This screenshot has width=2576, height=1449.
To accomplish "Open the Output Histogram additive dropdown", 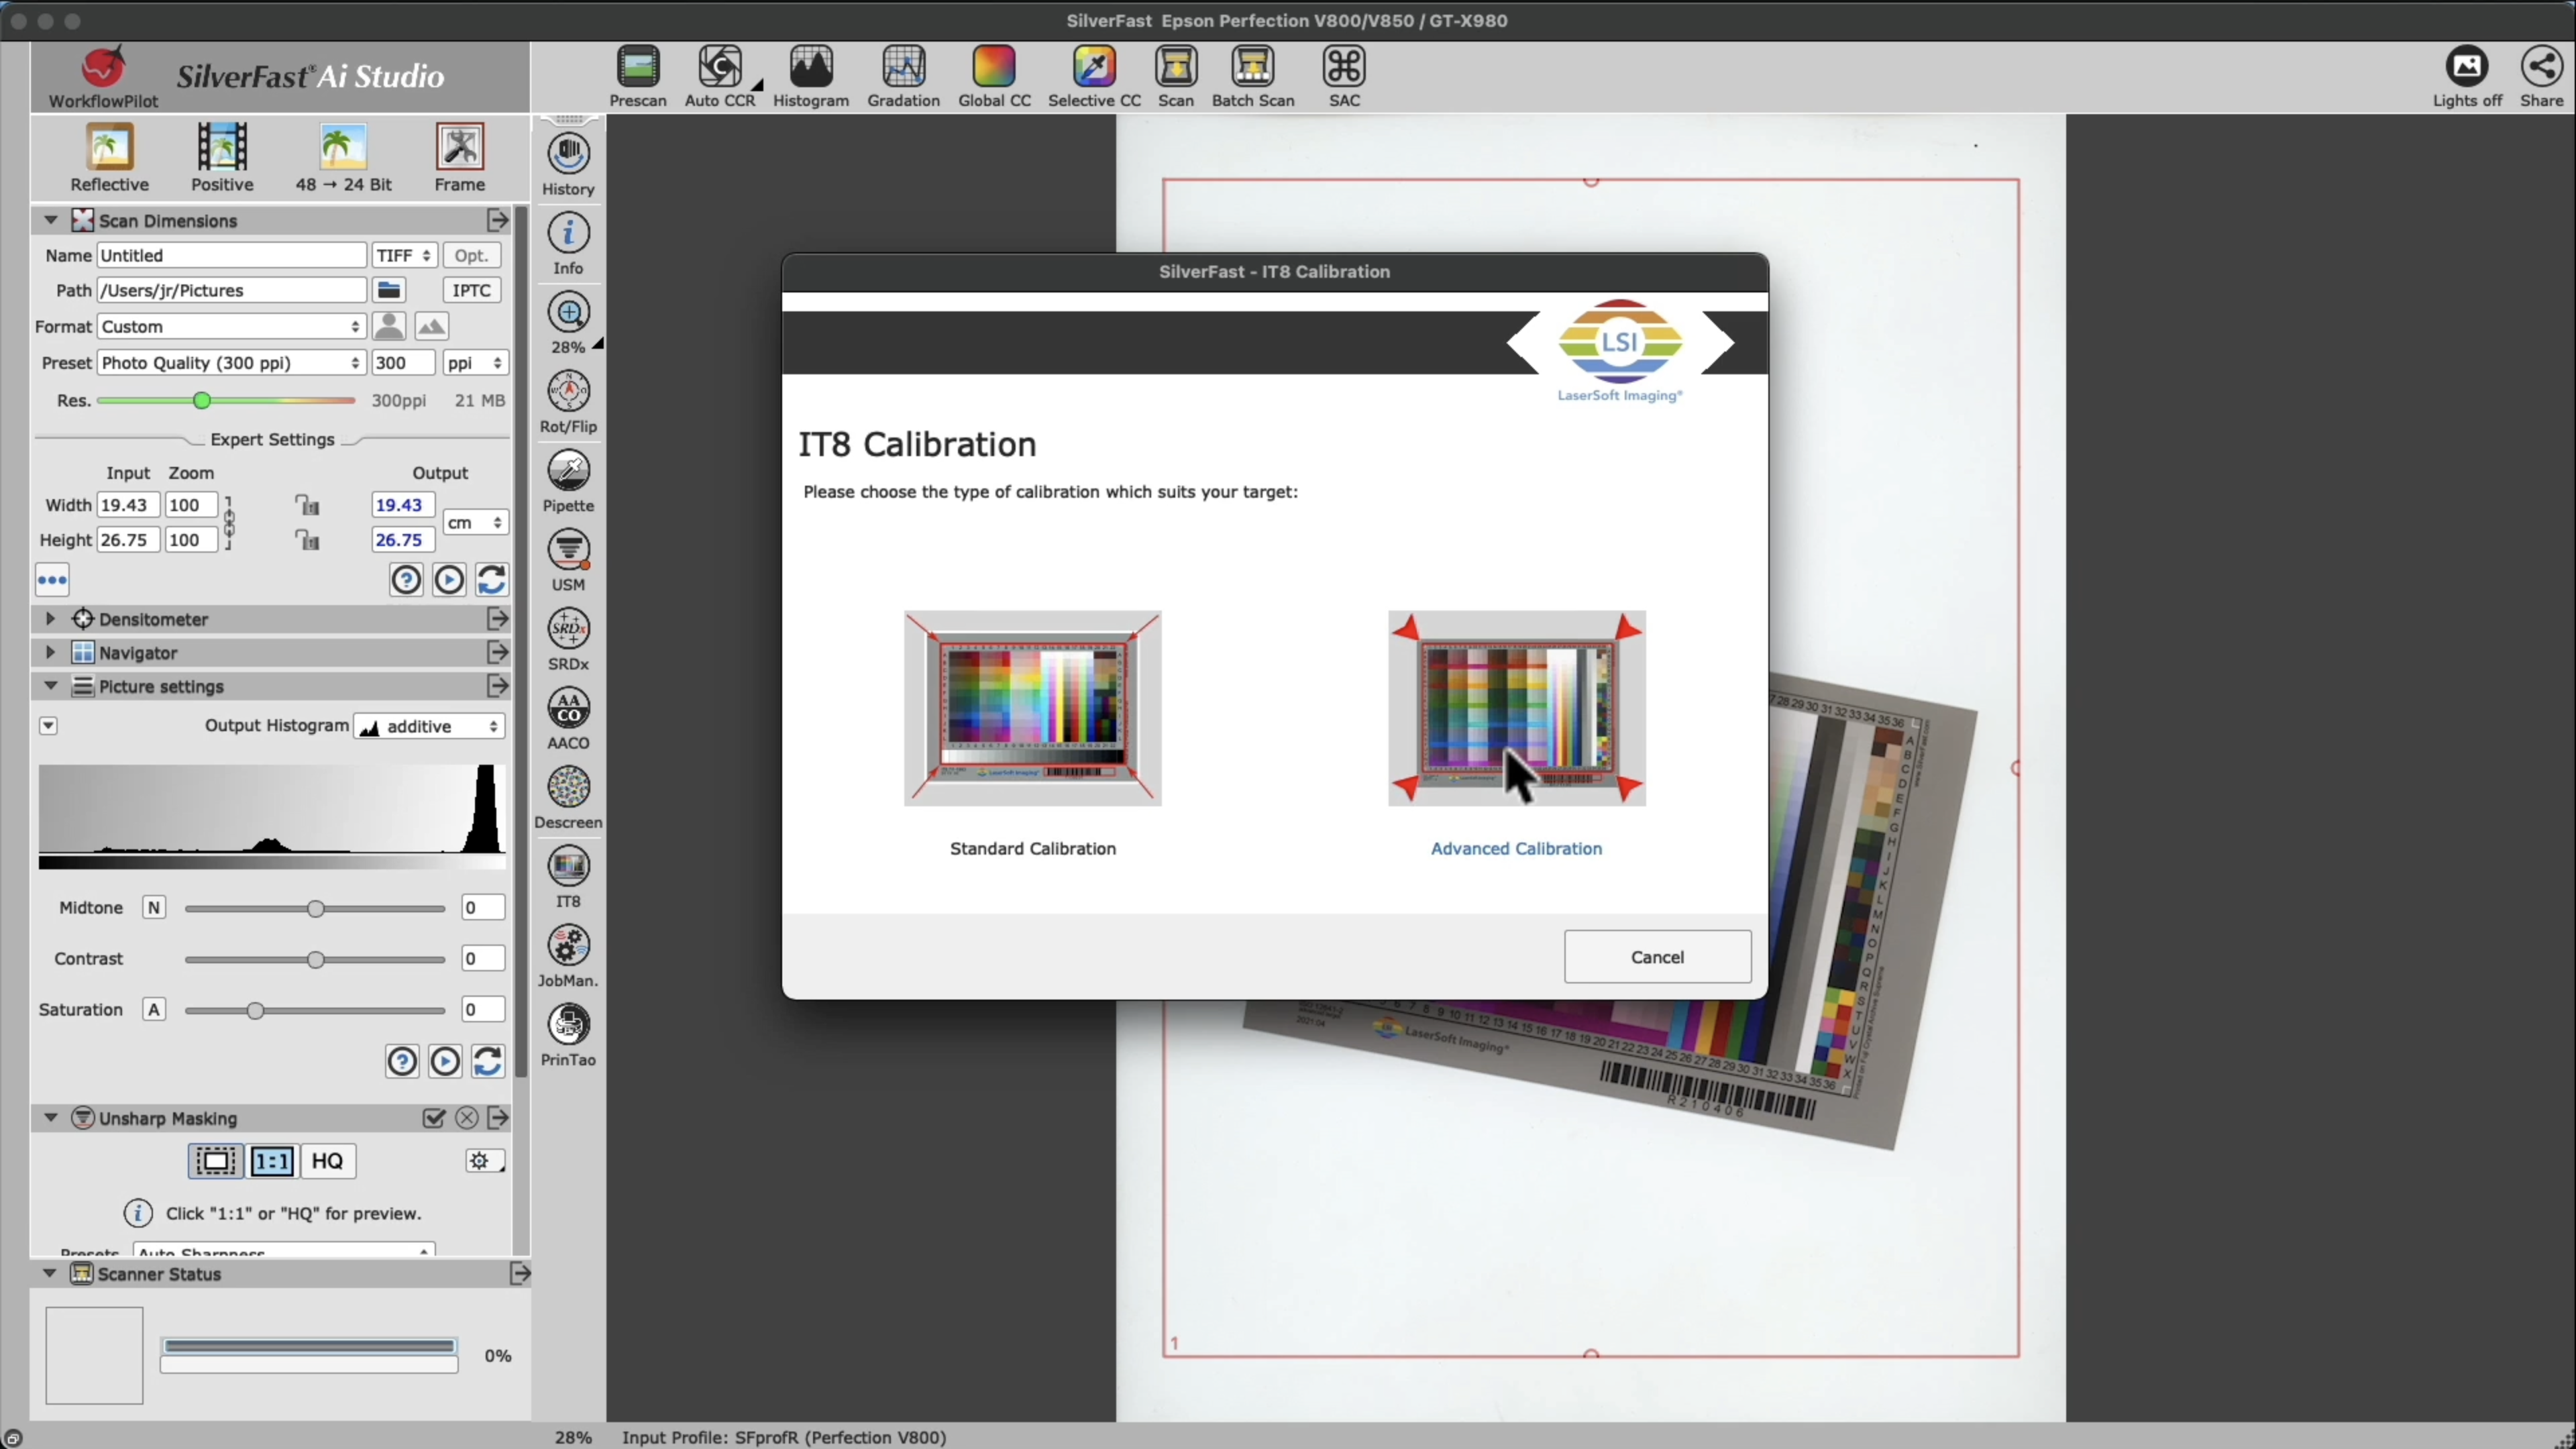I will pos(429,726).
